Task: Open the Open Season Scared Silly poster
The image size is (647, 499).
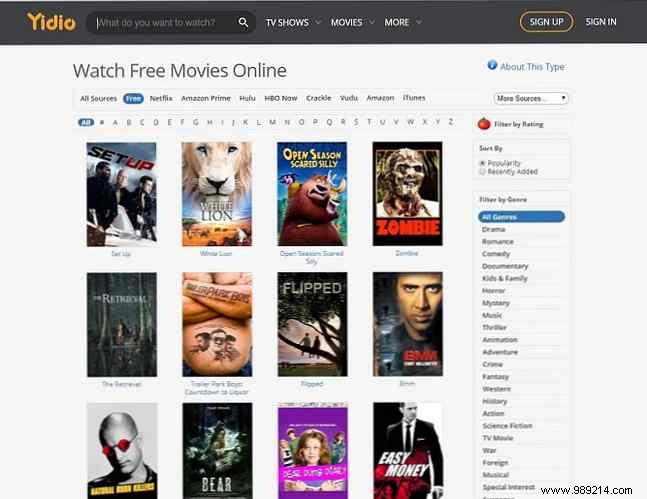Action: tap(312, 194)
